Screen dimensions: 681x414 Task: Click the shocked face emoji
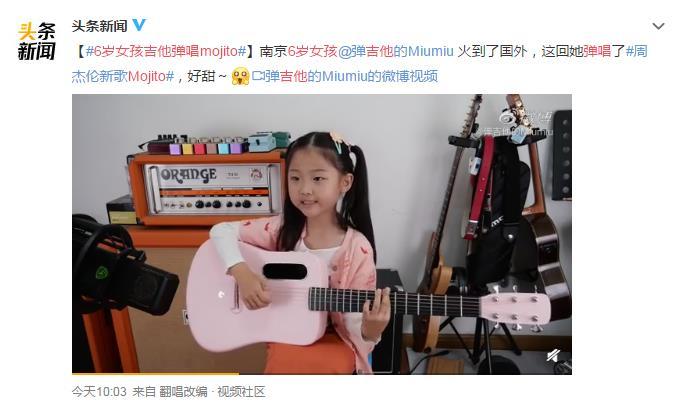coord(240,76)
